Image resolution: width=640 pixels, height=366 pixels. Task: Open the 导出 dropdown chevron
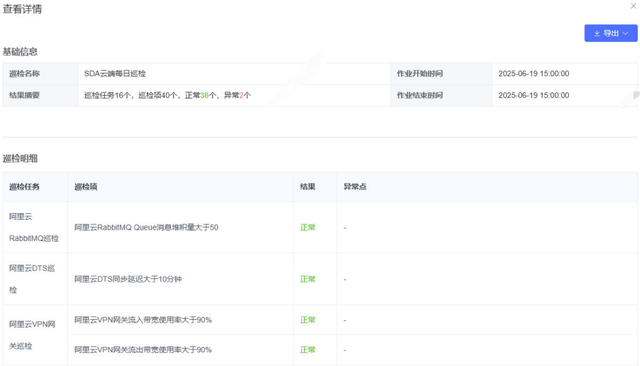click(x=625, y=33)
